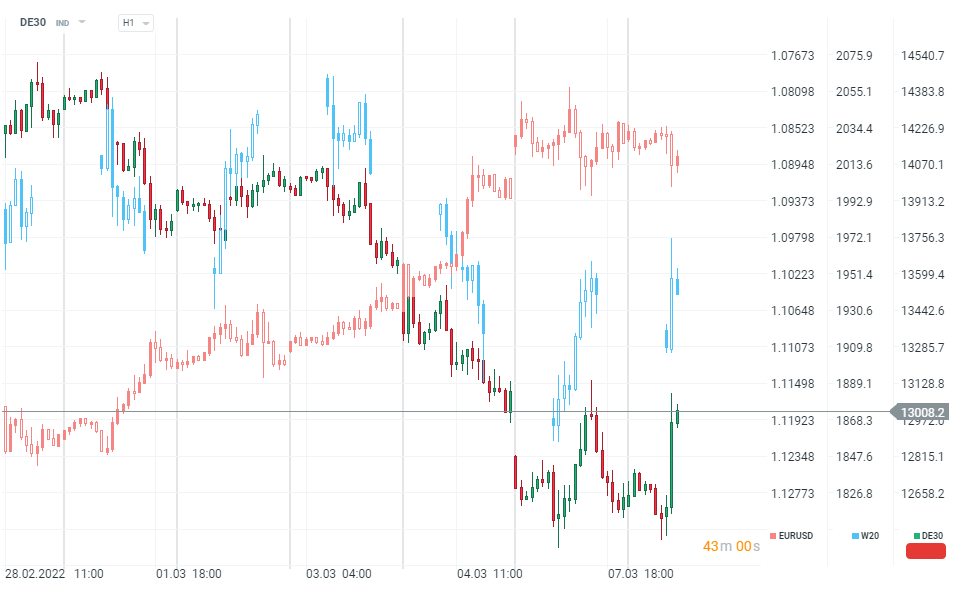
Task: Toggle the EURUSD series via its legend label
Action: (x=796, y=536)
